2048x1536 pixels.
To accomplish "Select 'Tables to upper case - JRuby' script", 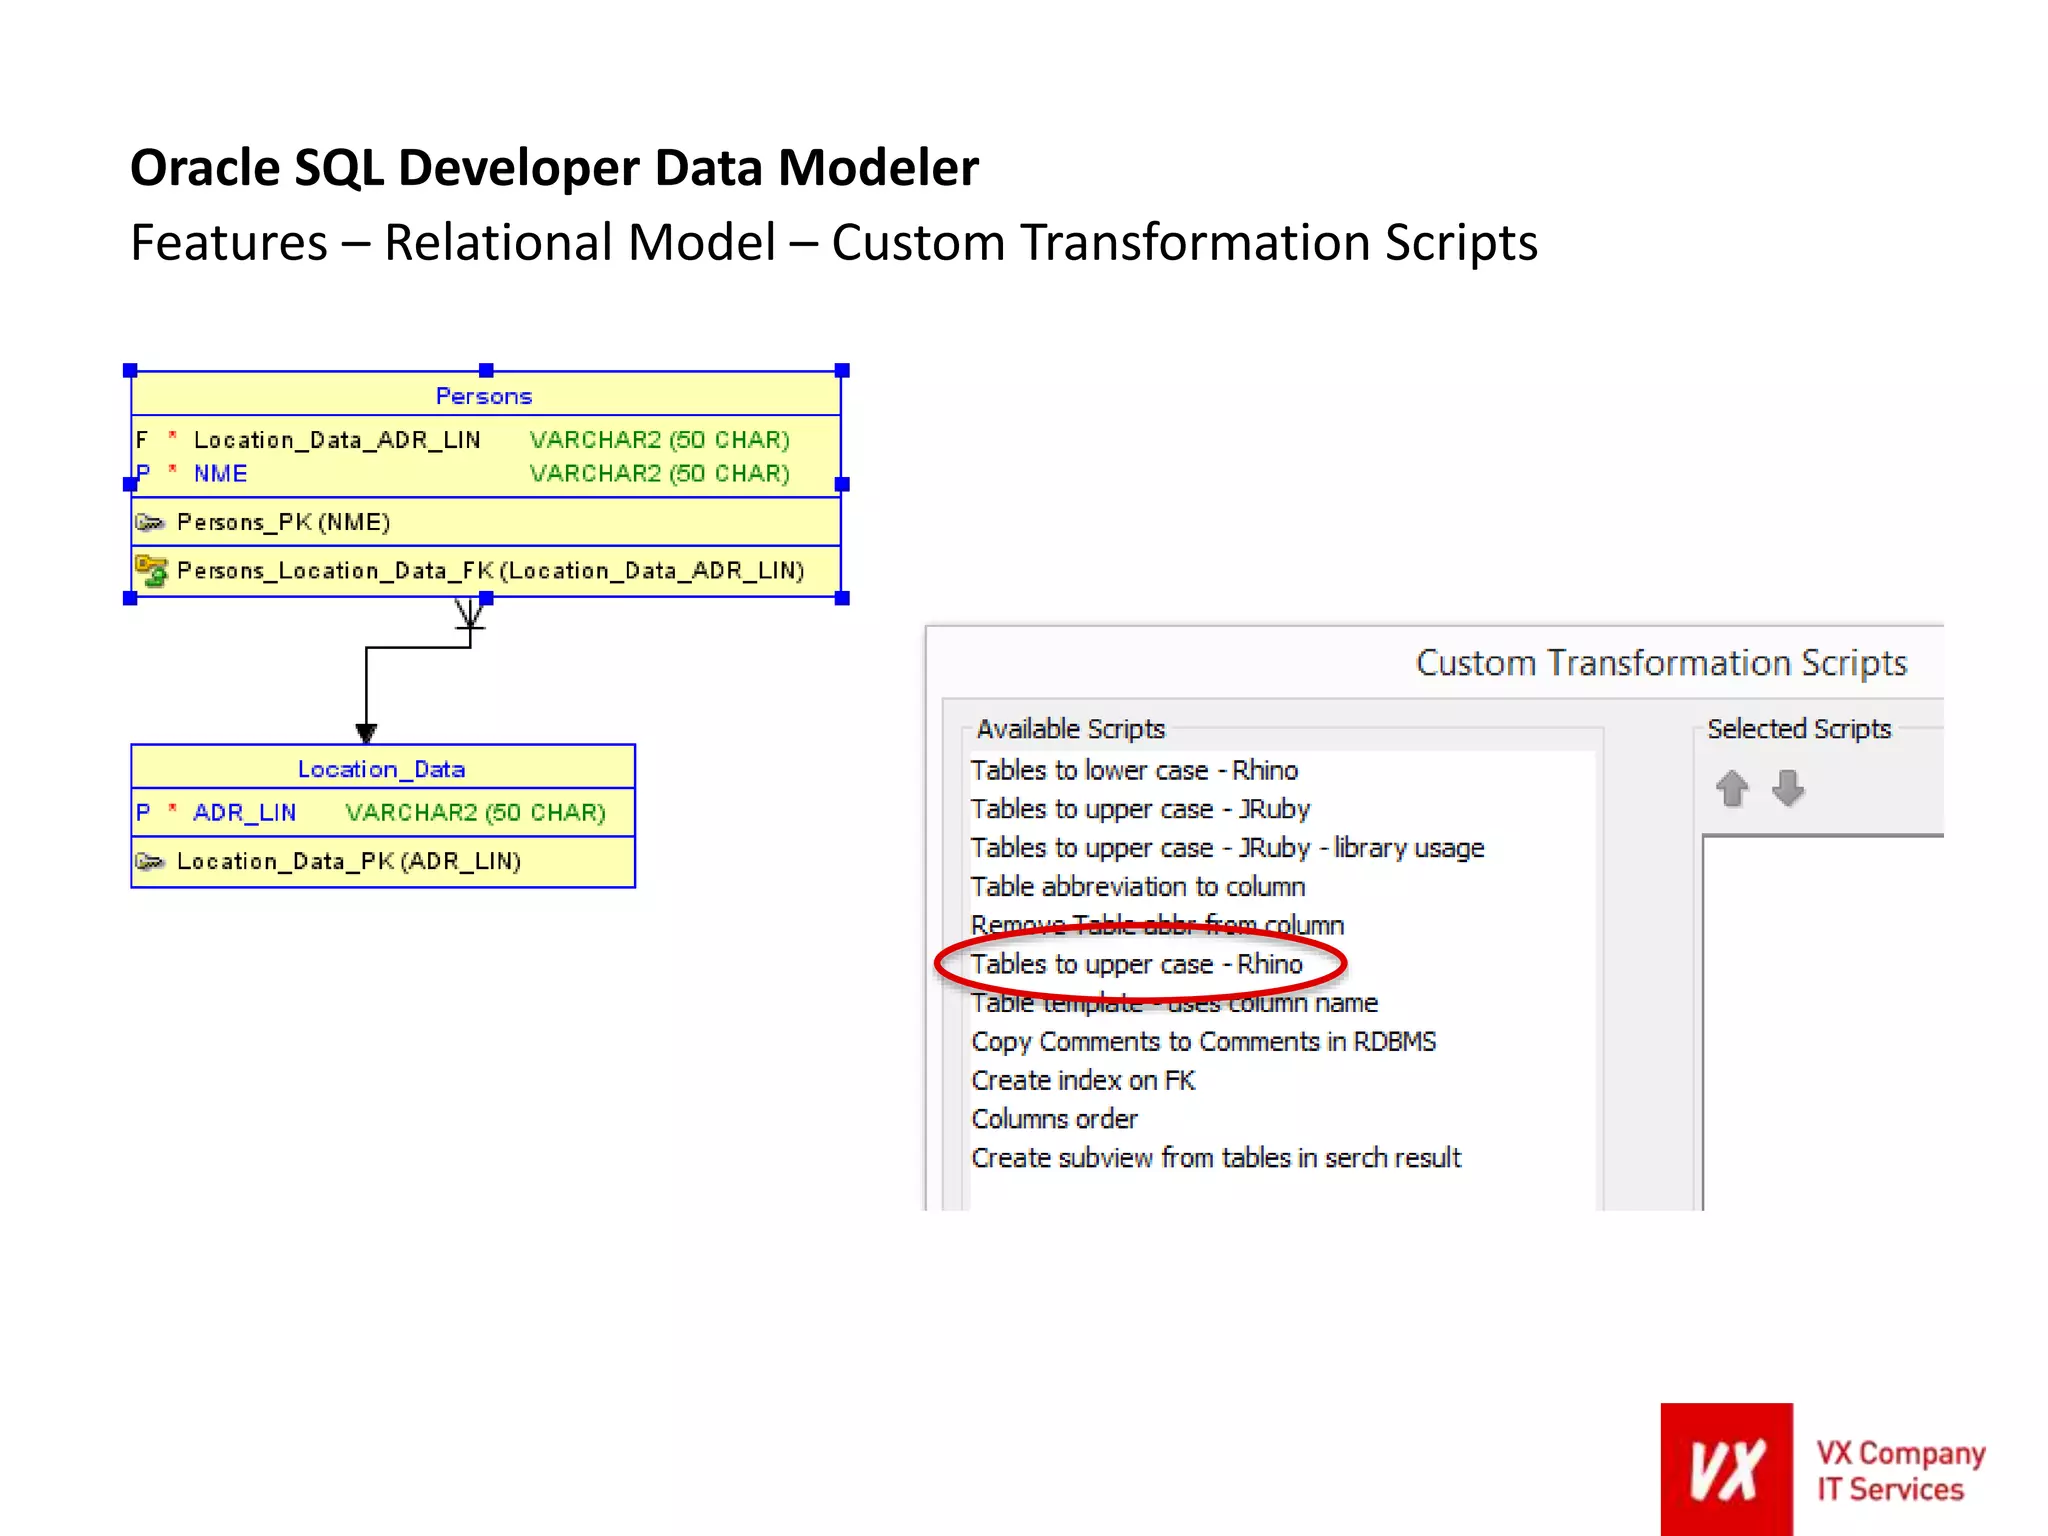I will 1140,809.
